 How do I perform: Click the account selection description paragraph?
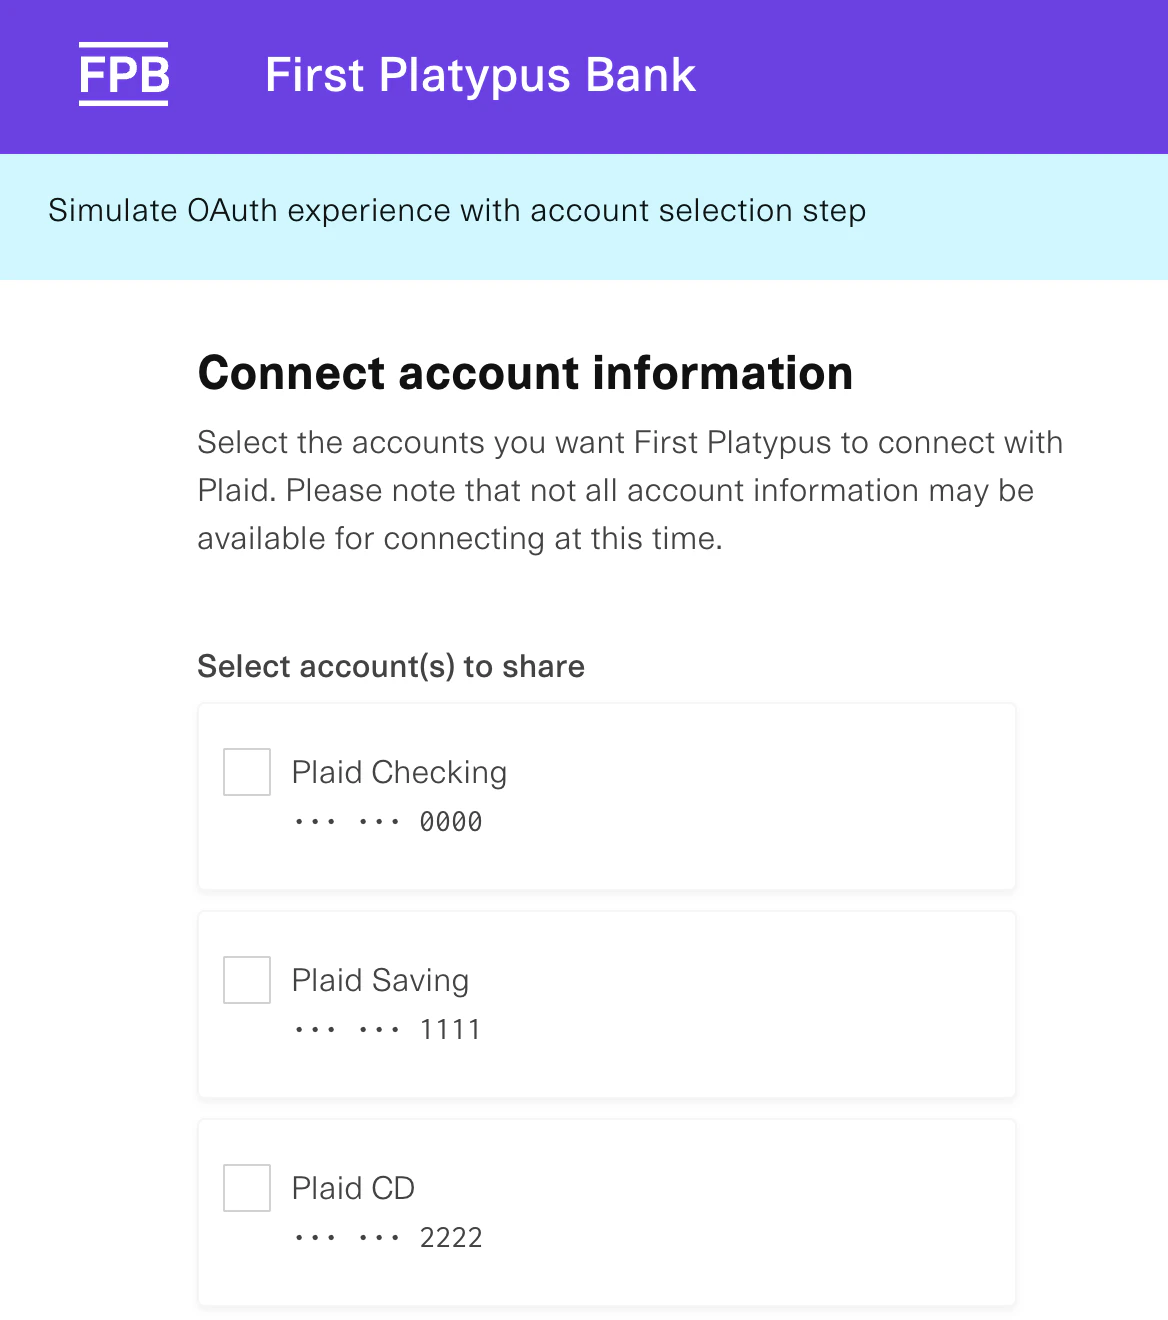coord(630,490)
